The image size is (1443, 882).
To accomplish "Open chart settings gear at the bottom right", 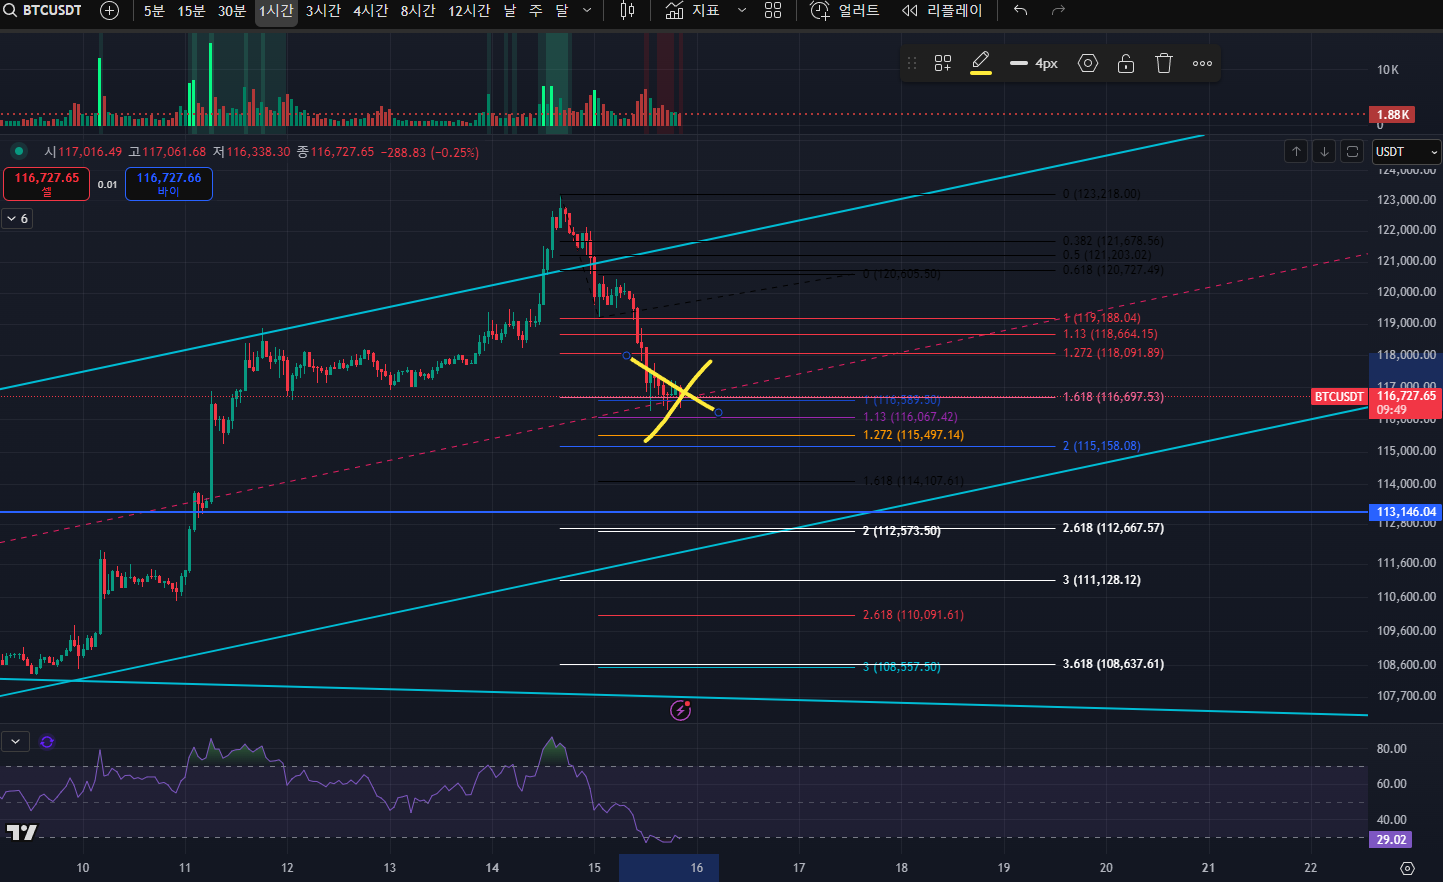I will [1407, 867].
